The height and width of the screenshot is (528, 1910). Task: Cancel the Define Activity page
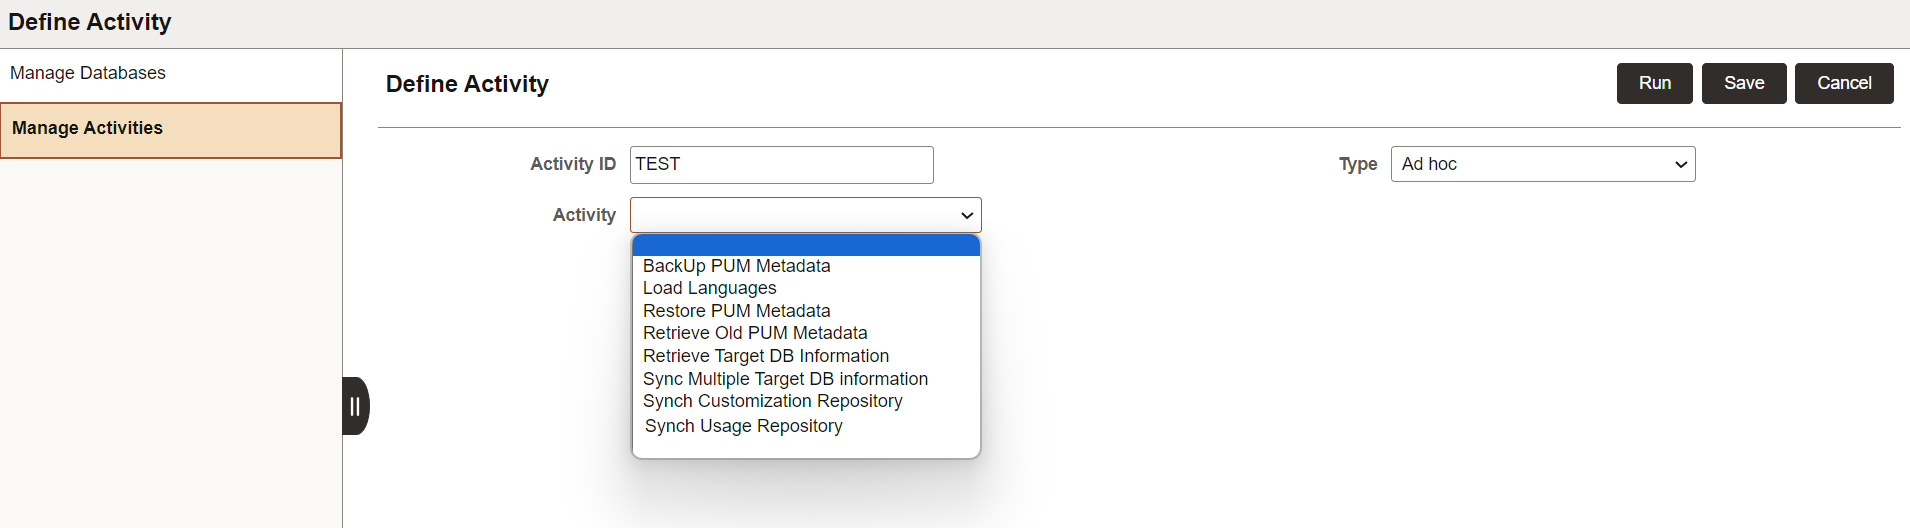coord(1844,83)
